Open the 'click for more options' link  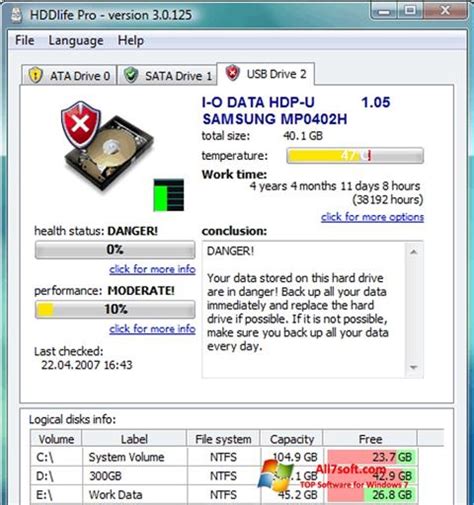pos(372,217)
